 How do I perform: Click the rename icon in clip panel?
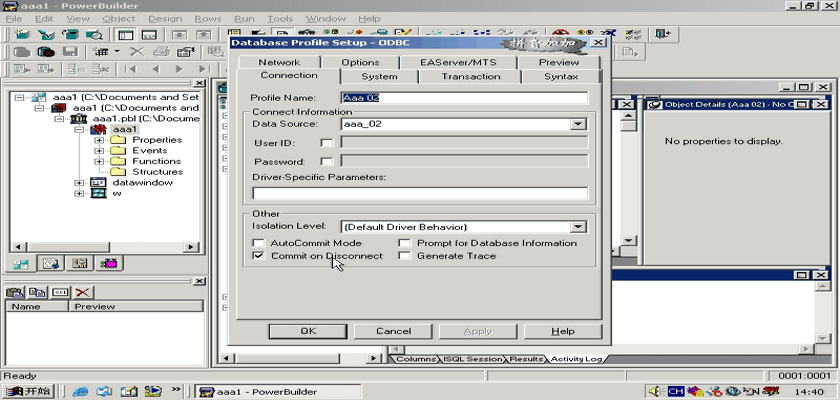60,292
